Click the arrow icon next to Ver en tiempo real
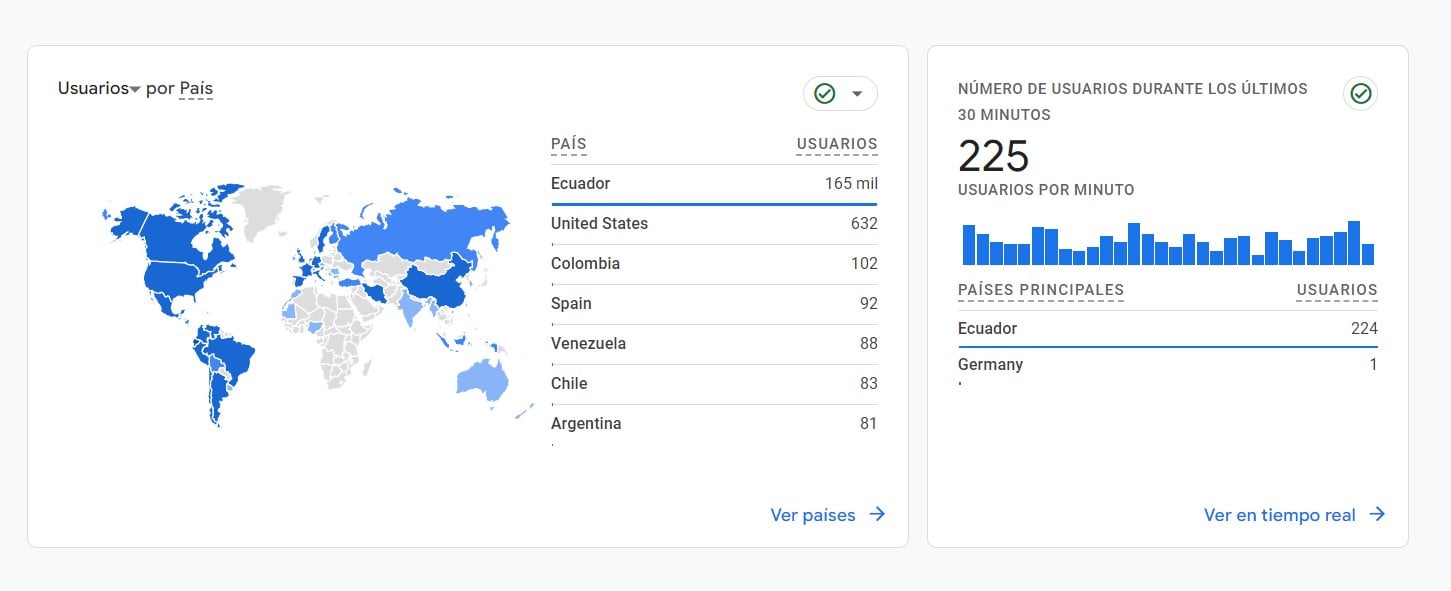 pyautogui.click(x=1375, y=514)
